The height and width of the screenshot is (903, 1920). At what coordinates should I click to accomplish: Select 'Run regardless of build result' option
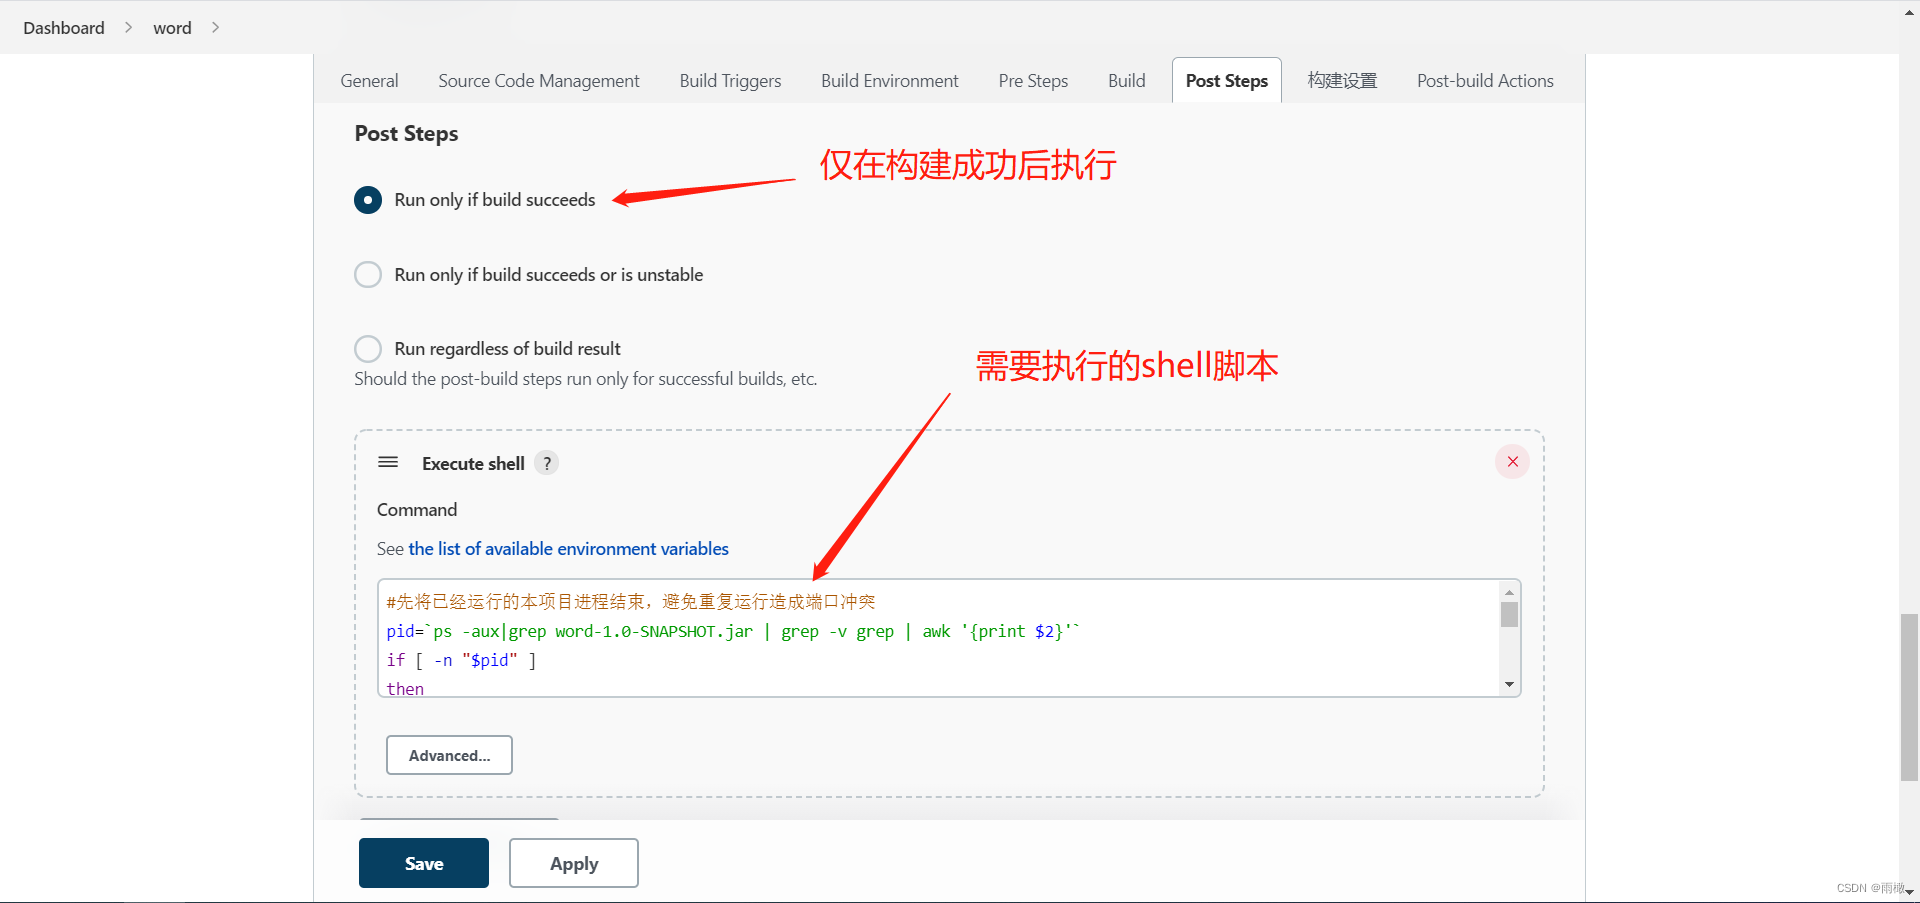[x=368, y=348]
